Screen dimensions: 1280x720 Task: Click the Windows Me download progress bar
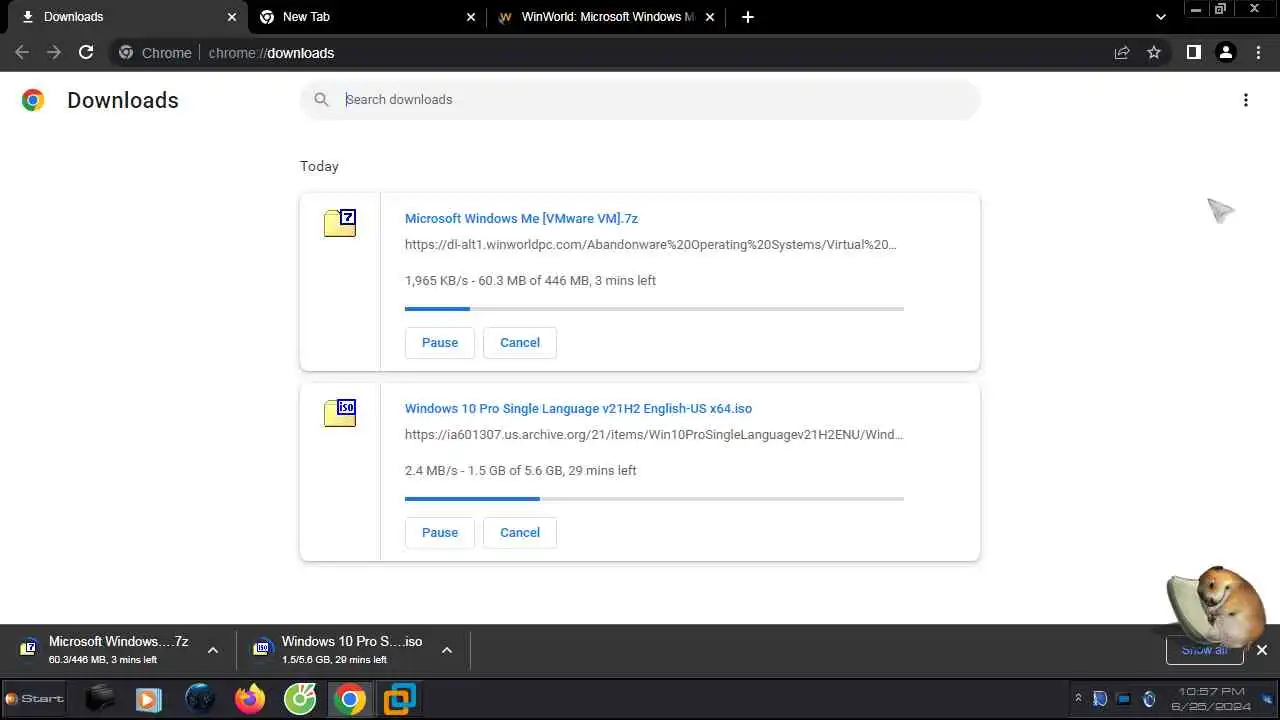pos(654,309)
